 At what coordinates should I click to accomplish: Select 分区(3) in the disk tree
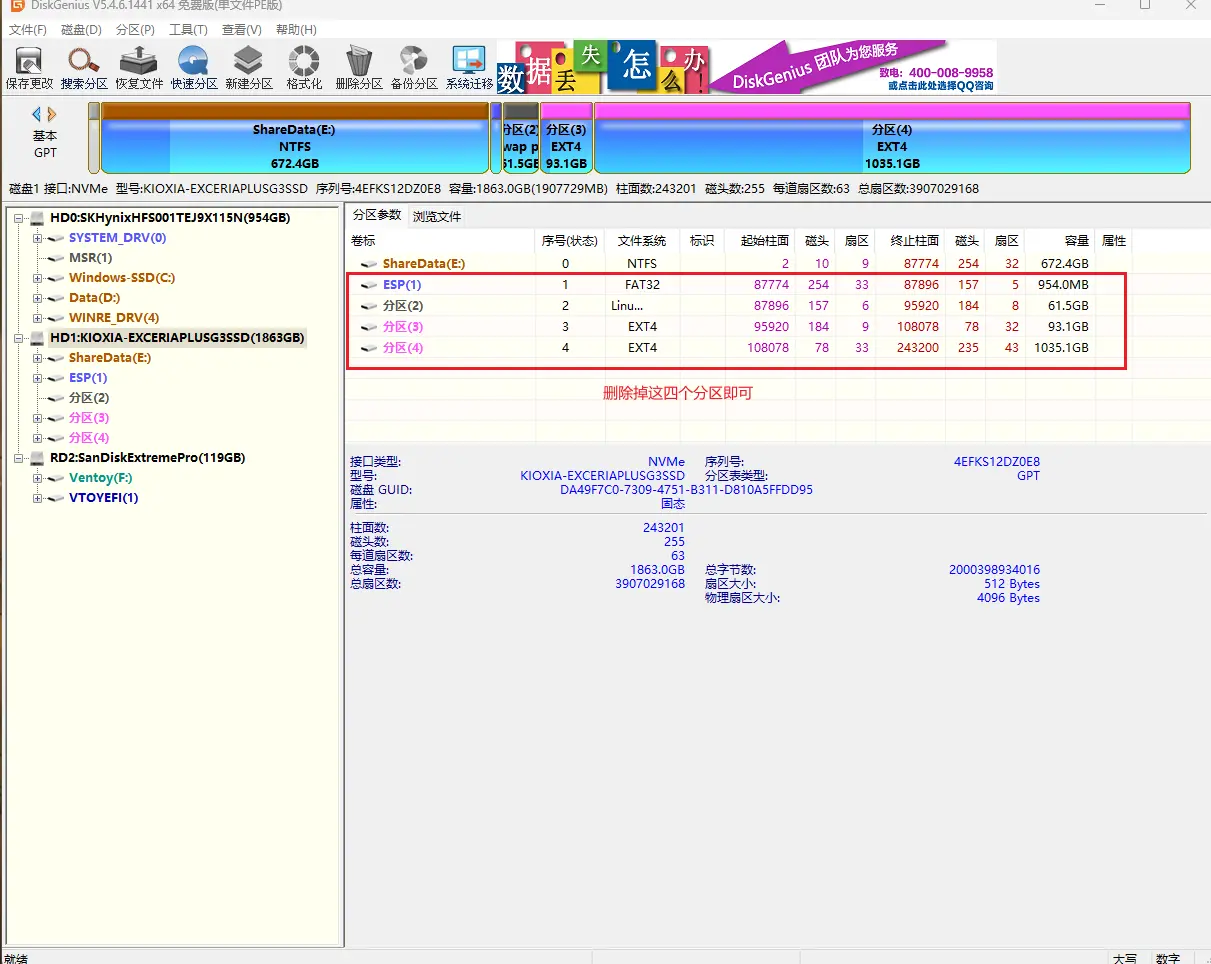[x=89, y=418]
